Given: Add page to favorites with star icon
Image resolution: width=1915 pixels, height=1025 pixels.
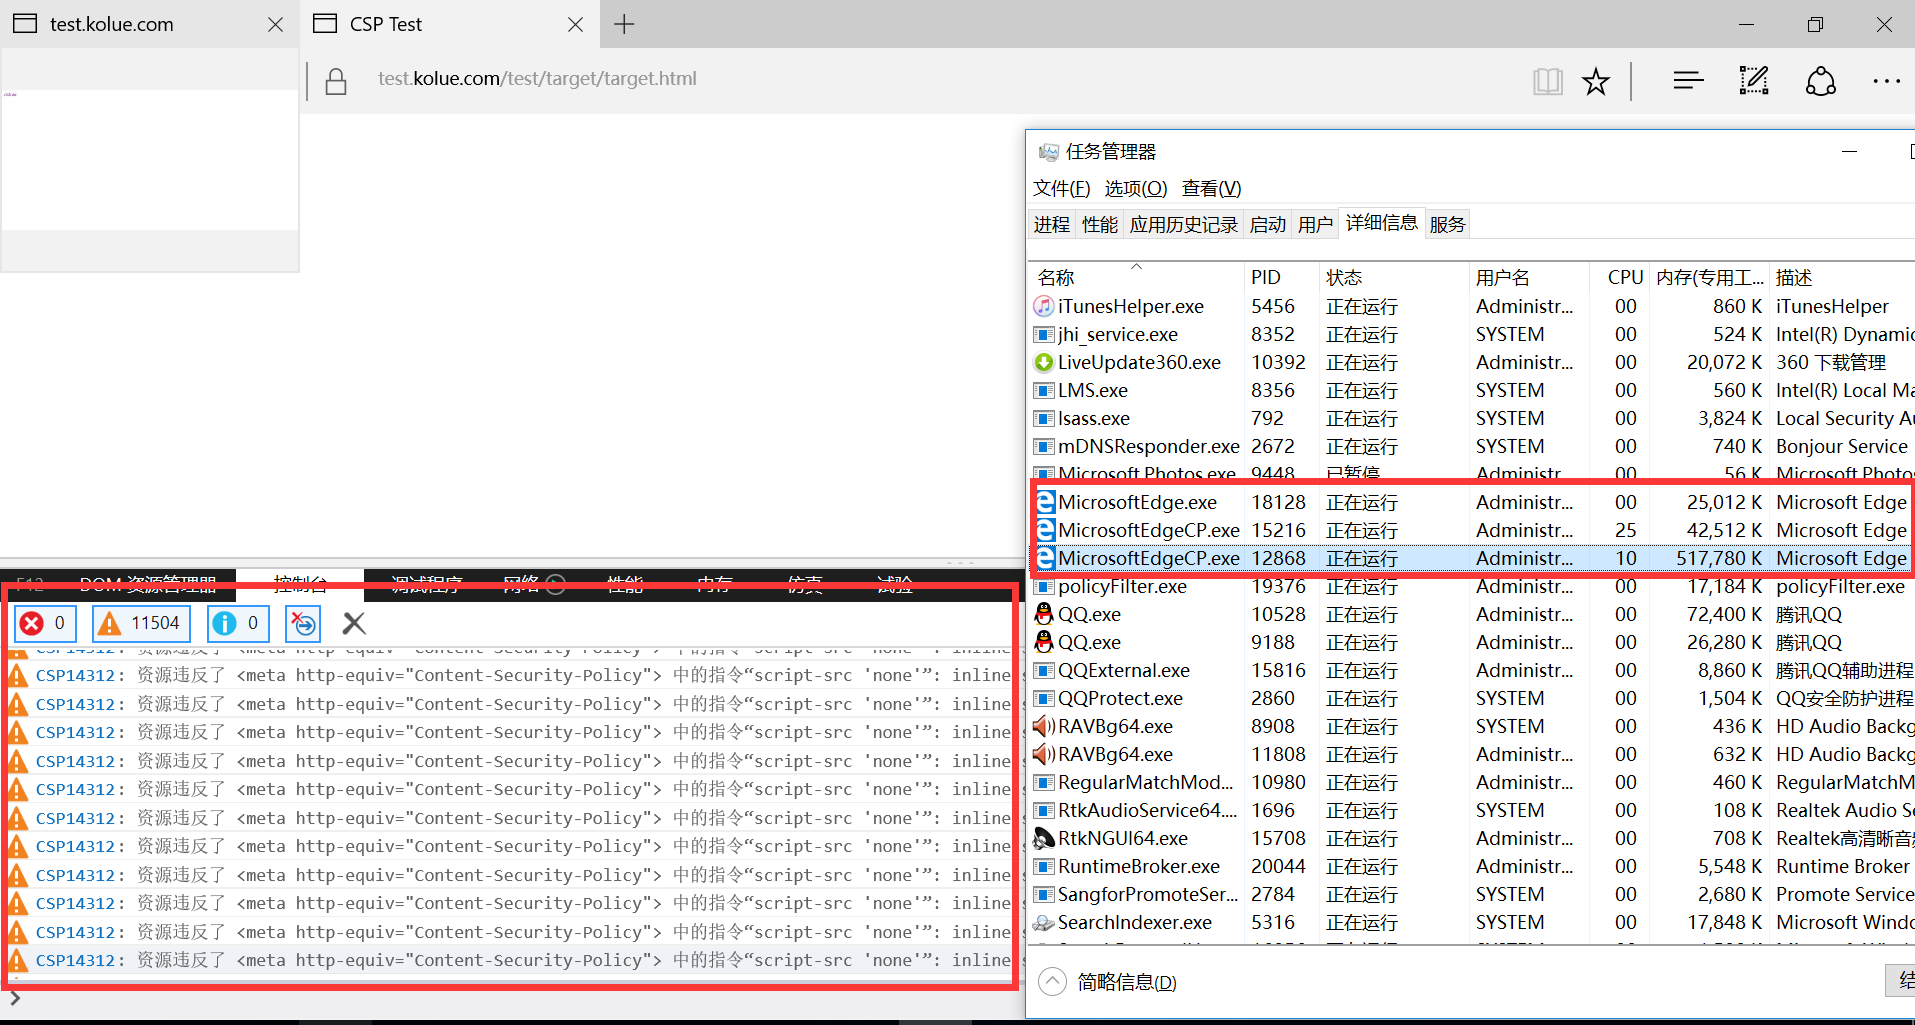Looking at the screenshot, I should 1595,81.
